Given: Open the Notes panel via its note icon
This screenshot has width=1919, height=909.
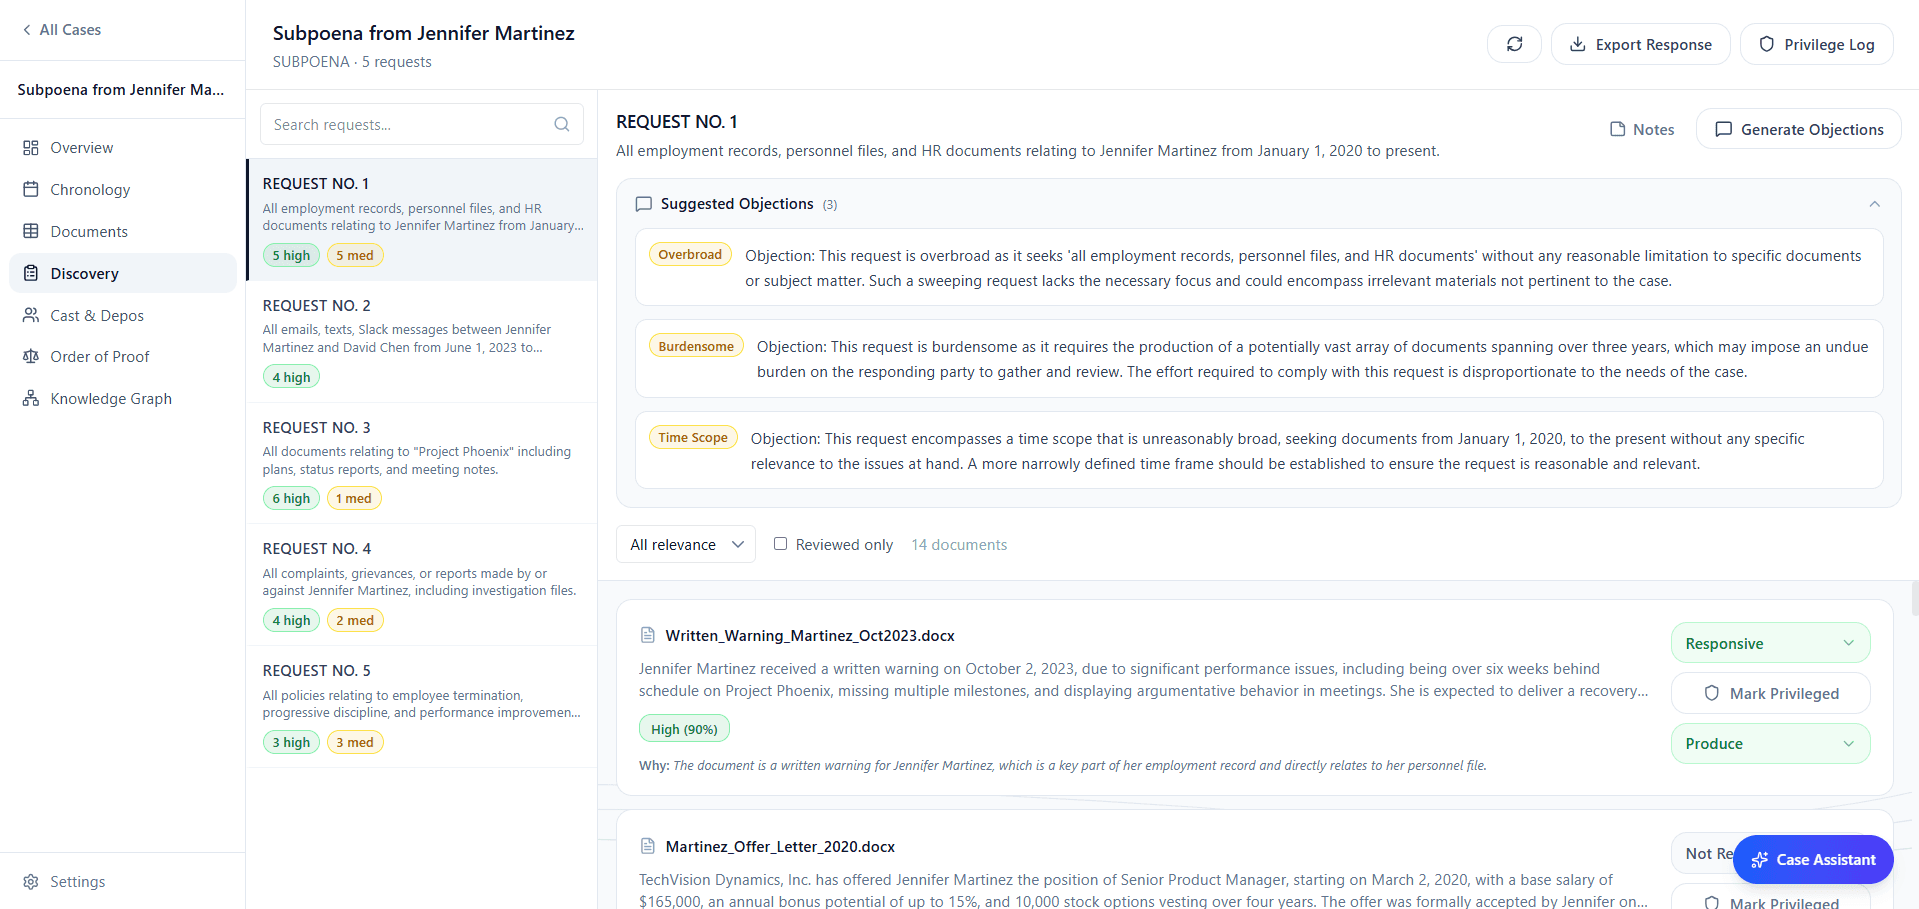Looking at the screenshot, I should [1619, 129].
